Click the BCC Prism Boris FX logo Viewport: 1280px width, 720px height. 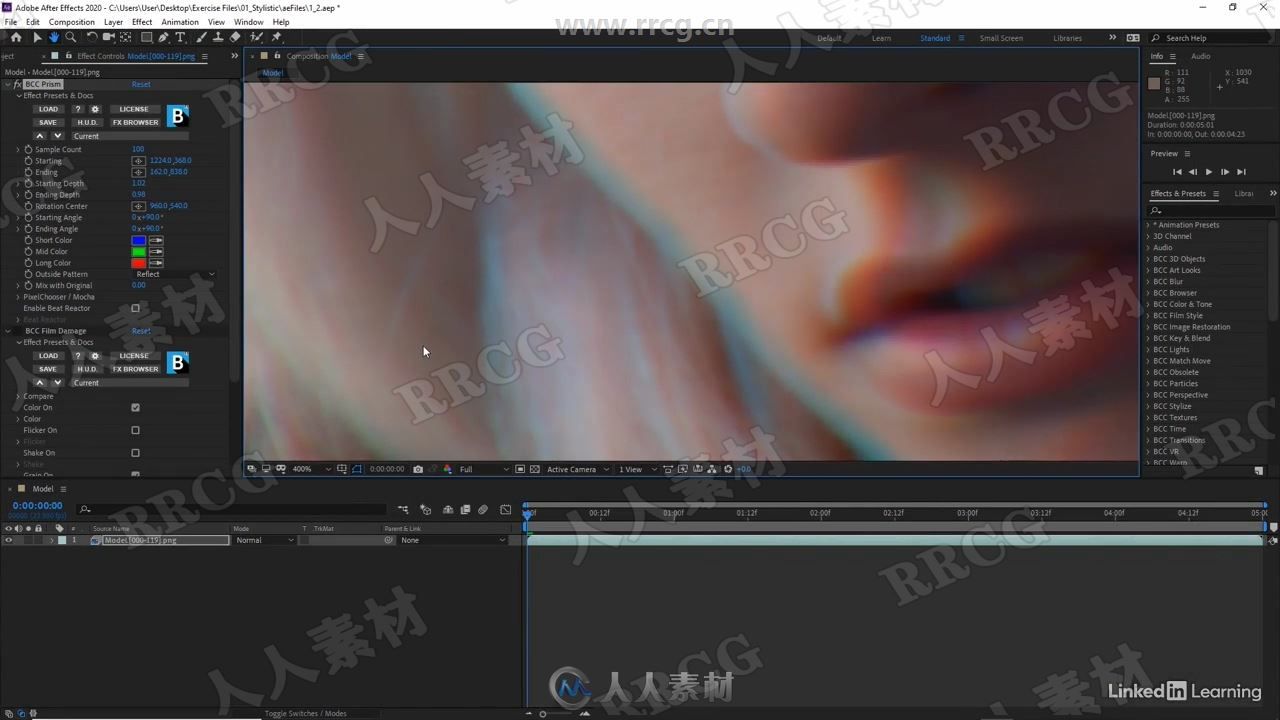(177, 116)
